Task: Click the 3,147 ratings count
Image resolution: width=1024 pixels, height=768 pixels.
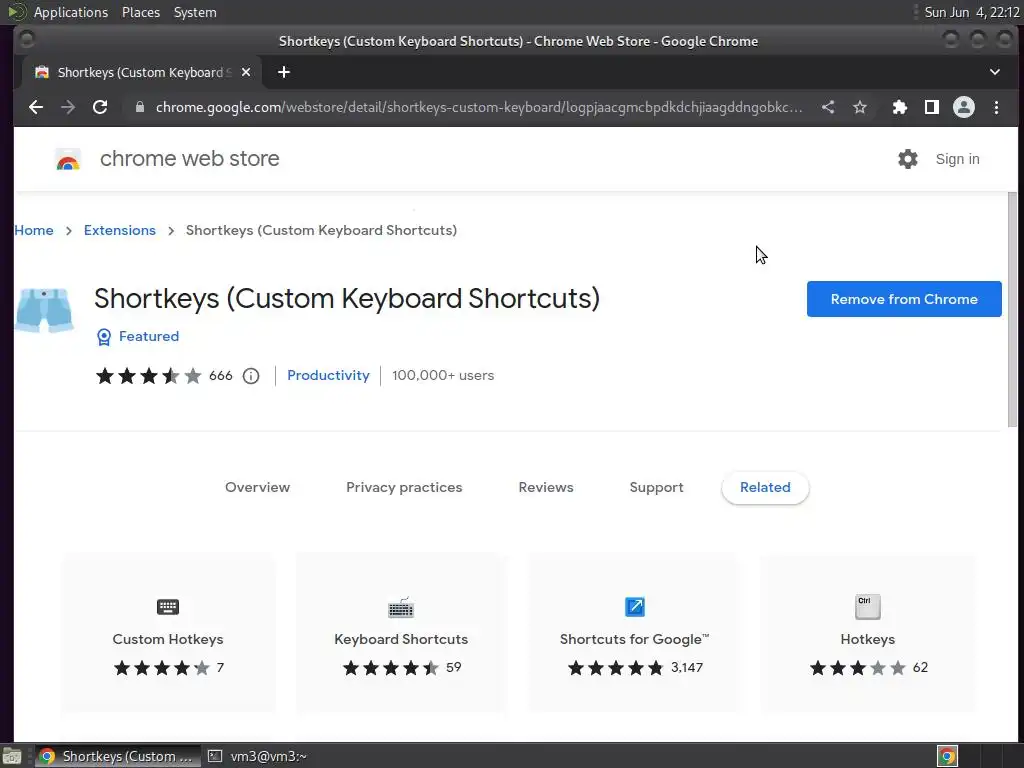Action: pyautogui.click(x=687, y=667)
